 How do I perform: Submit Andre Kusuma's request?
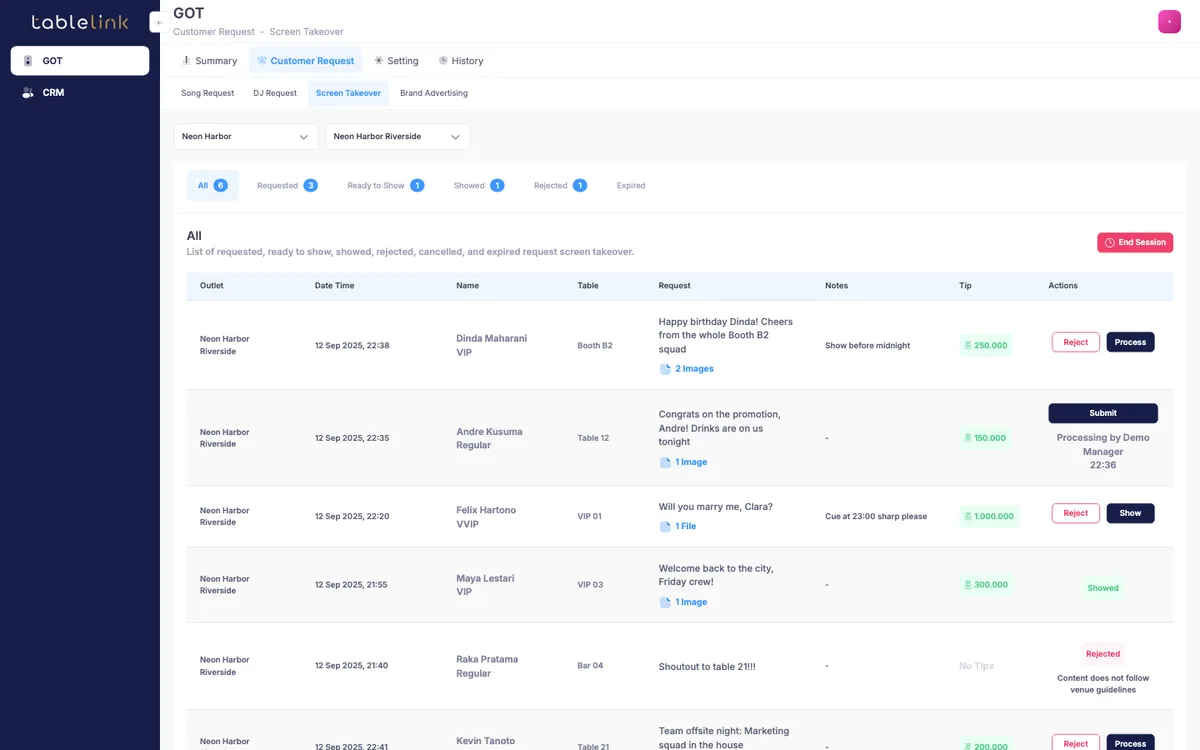click(1103, 413)
